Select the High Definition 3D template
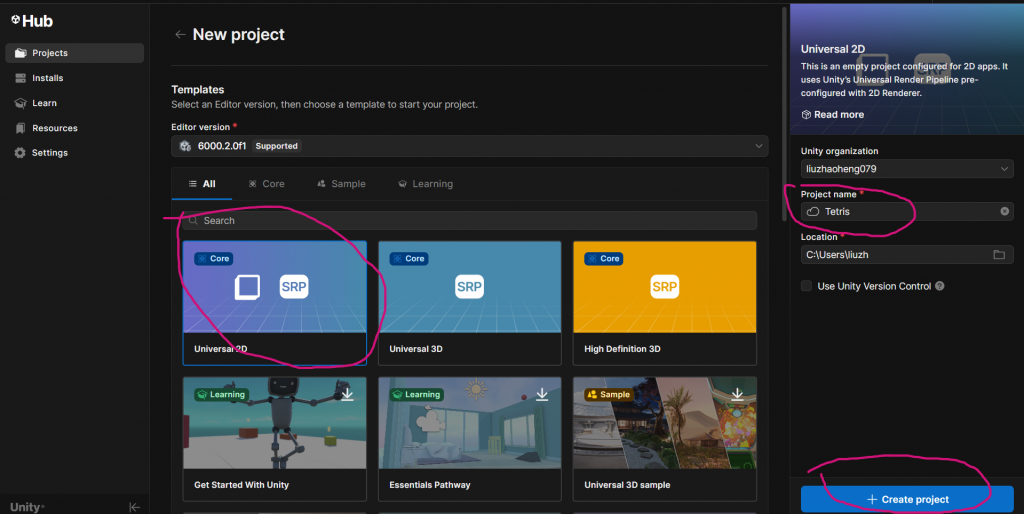The image size is (1024, 514). 665,303
